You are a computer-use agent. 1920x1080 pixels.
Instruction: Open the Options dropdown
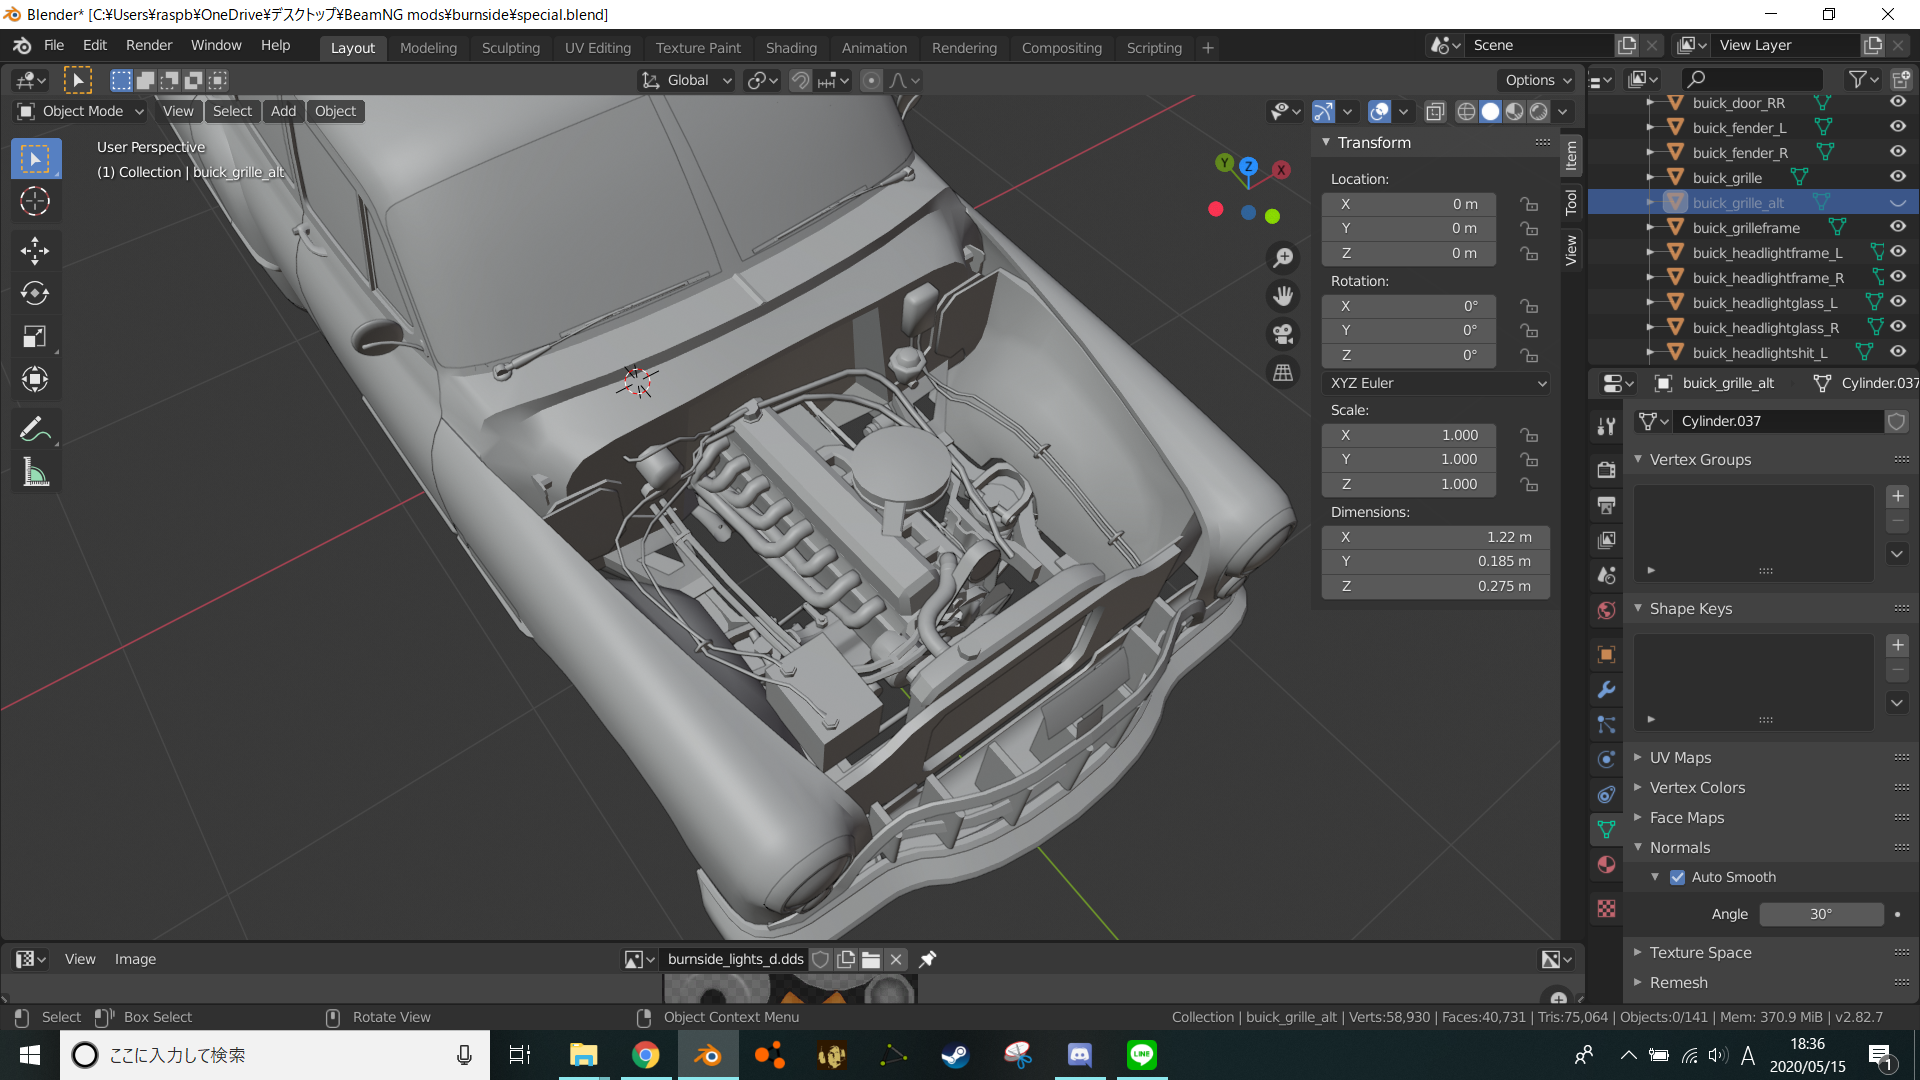1538,80
